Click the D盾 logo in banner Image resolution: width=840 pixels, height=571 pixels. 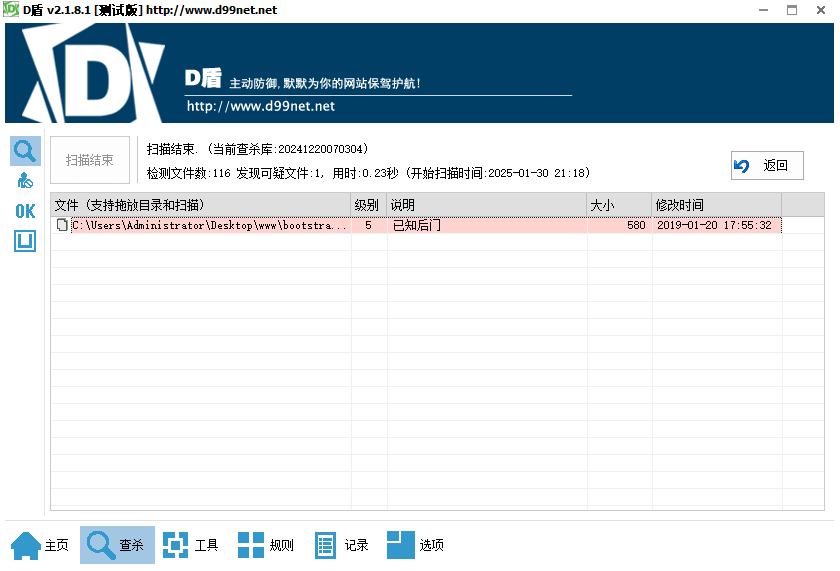pyautogui.click(x=94, y=73)
